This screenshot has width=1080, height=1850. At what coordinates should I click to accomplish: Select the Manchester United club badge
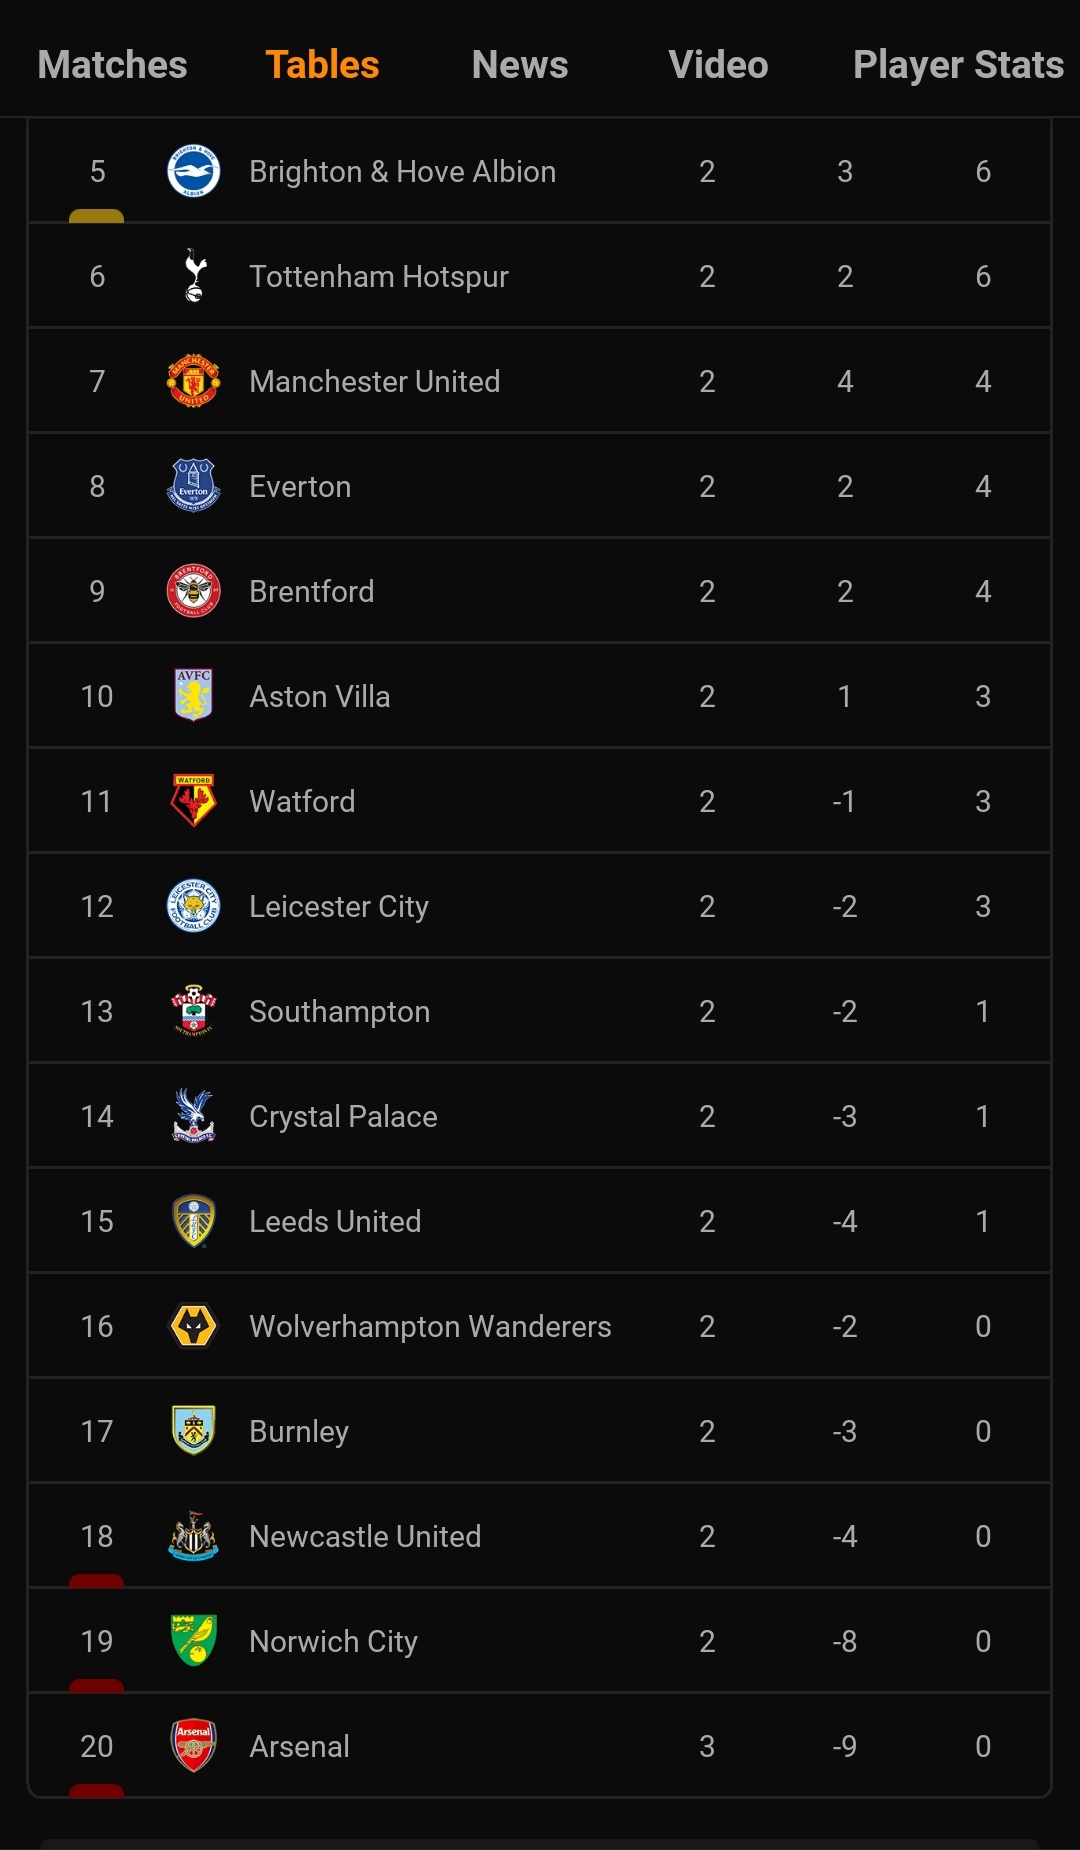click(x=193, y=381)
